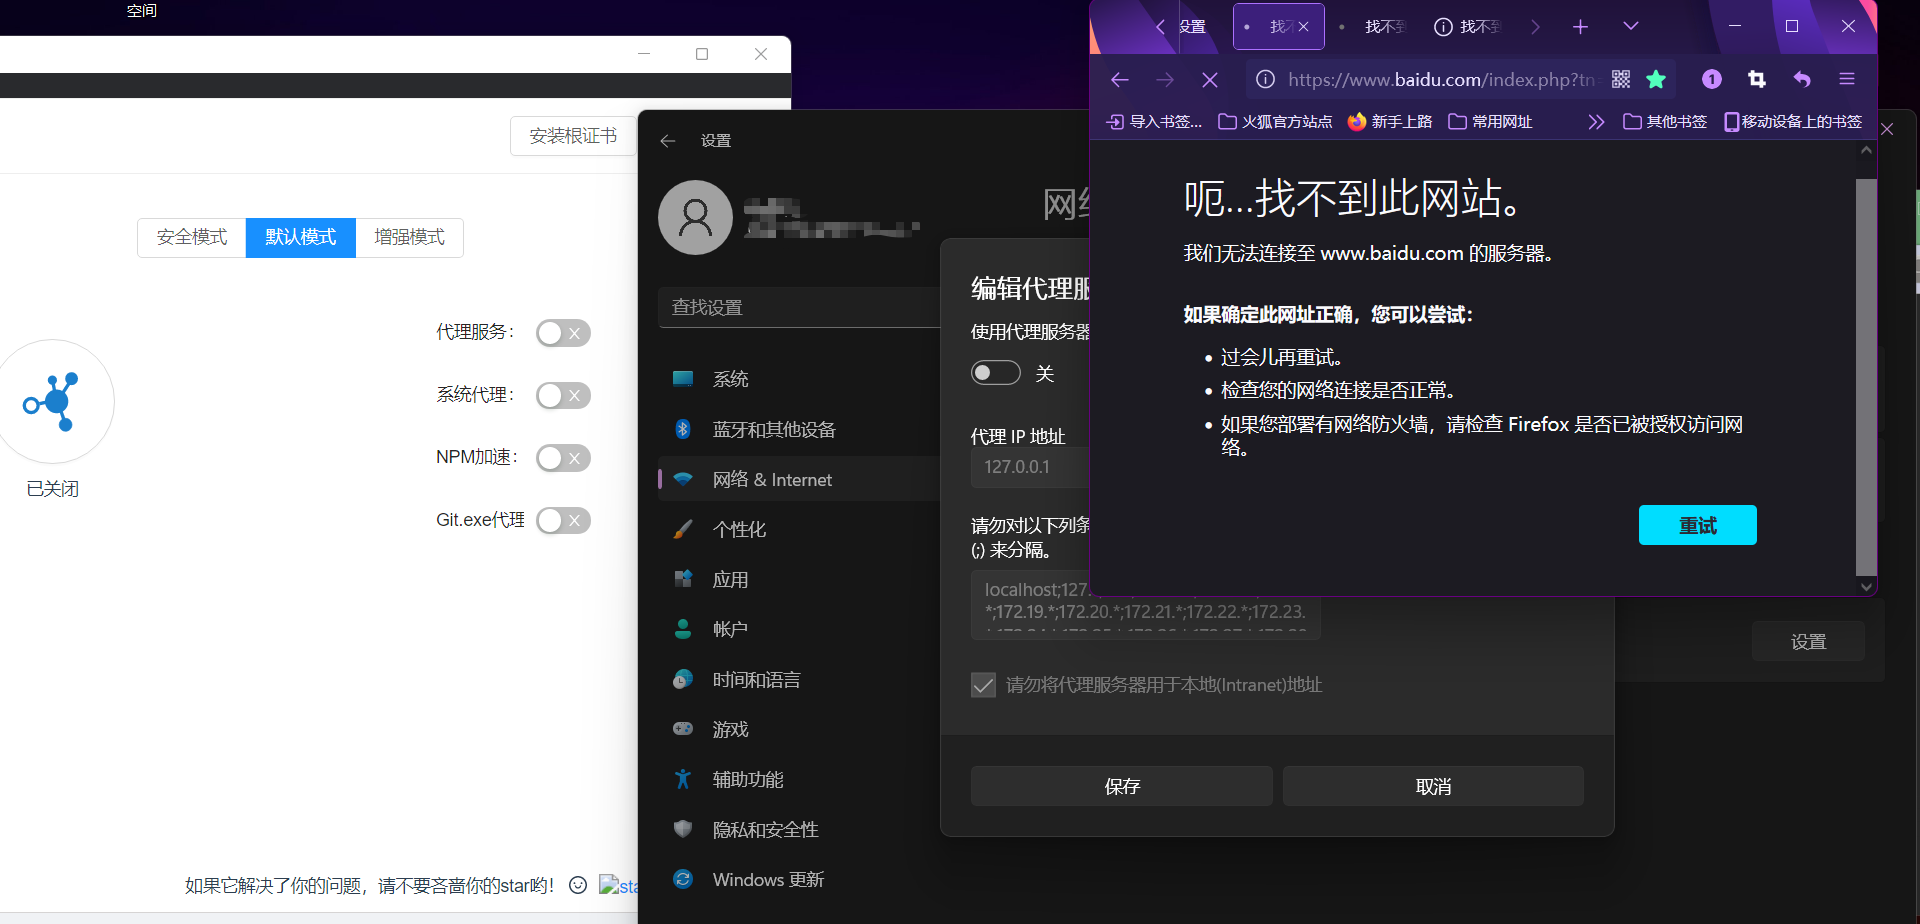Click the tab scroll chevron next to tabs
This screenshot has height=924, width=1920.
1535,26
